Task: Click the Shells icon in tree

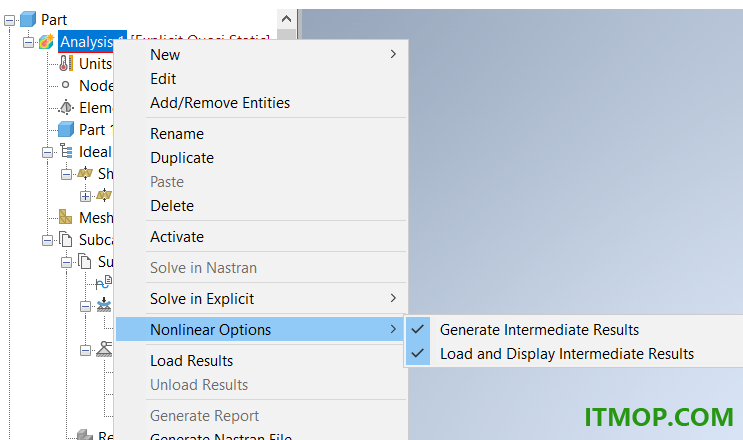Action: tap(85, 173)
